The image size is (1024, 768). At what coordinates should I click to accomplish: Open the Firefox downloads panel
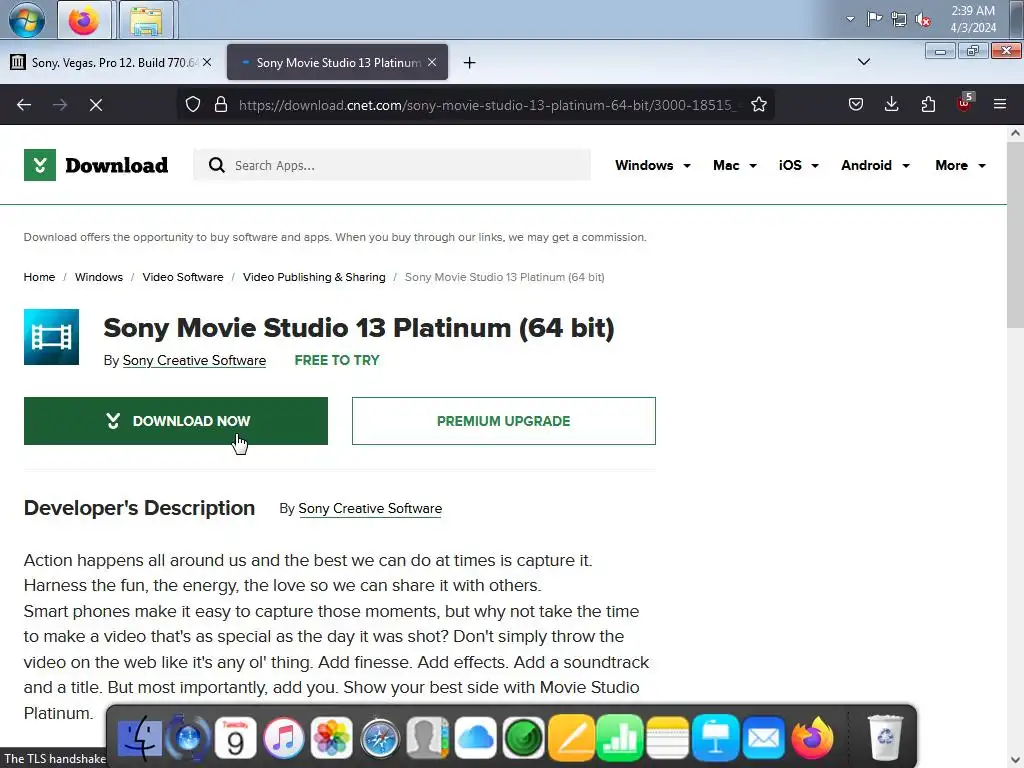pyautogui.click(x=891, y=104)
